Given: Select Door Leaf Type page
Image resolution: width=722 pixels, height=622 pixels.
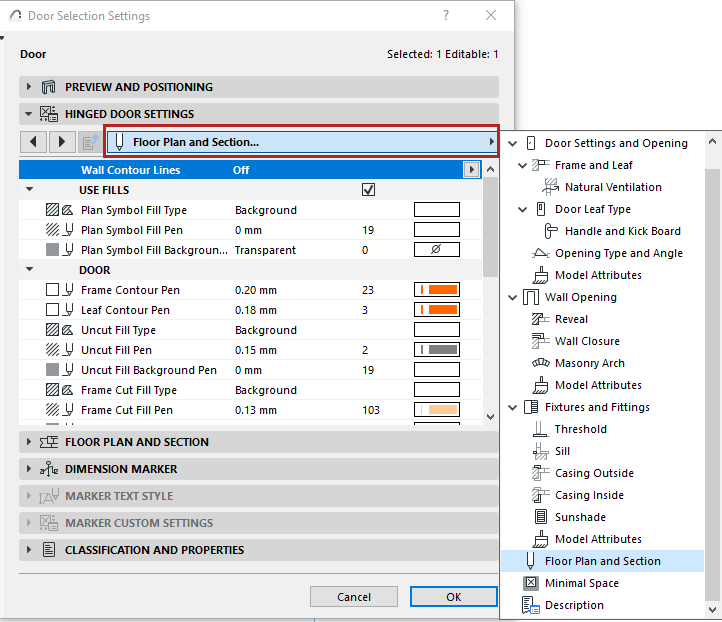Looking at the screenshot, I should pos(592,209).
